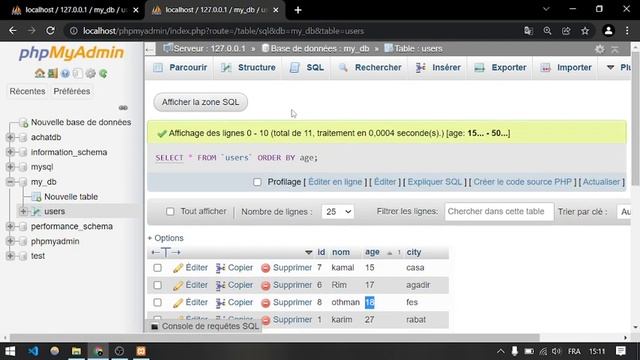Expand the achatdb database node
This screenshot has width=640, height=360.
10,137
